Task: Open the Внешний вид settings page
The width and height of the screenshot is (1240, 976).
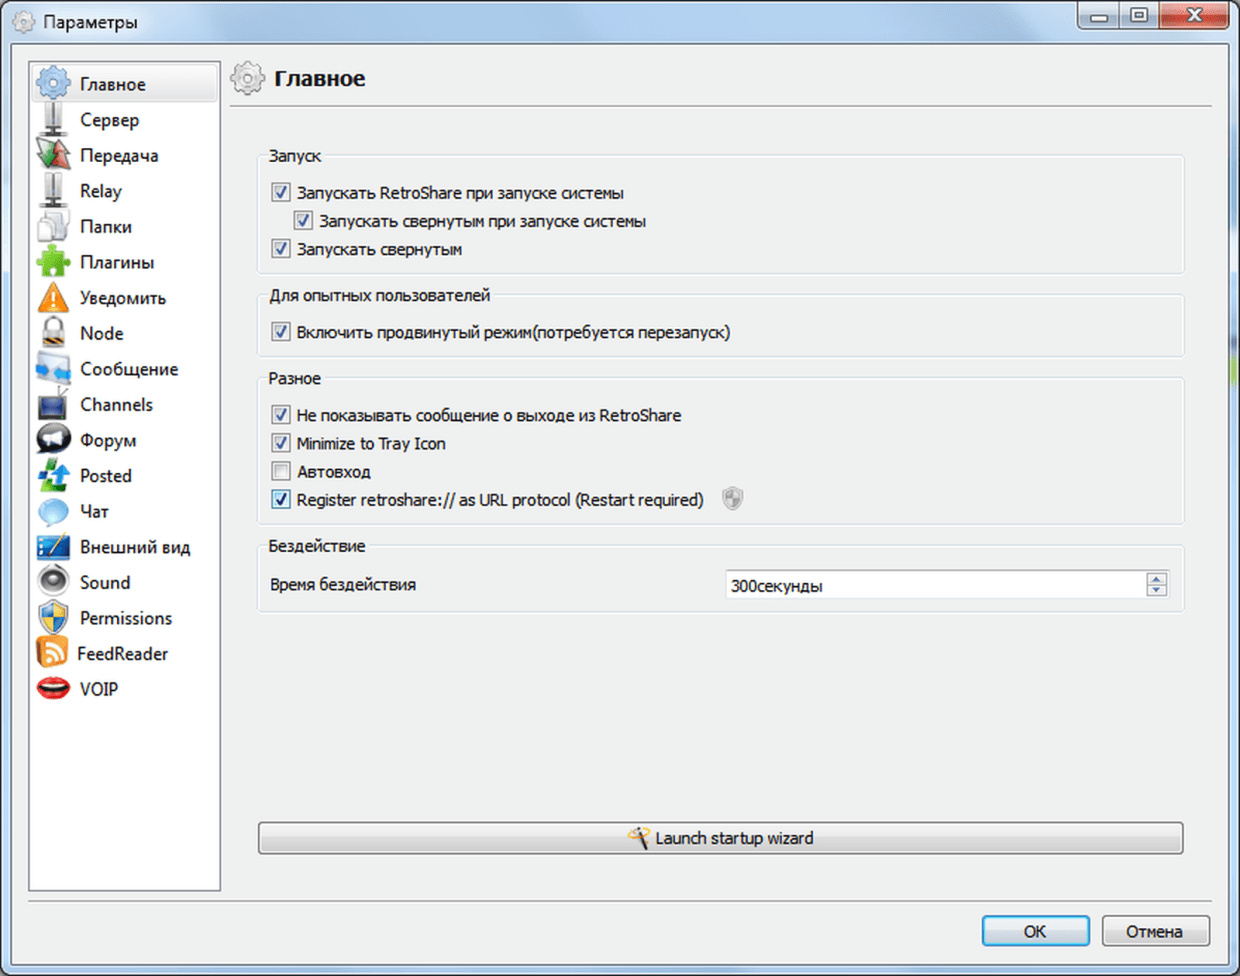Action: 134,547
